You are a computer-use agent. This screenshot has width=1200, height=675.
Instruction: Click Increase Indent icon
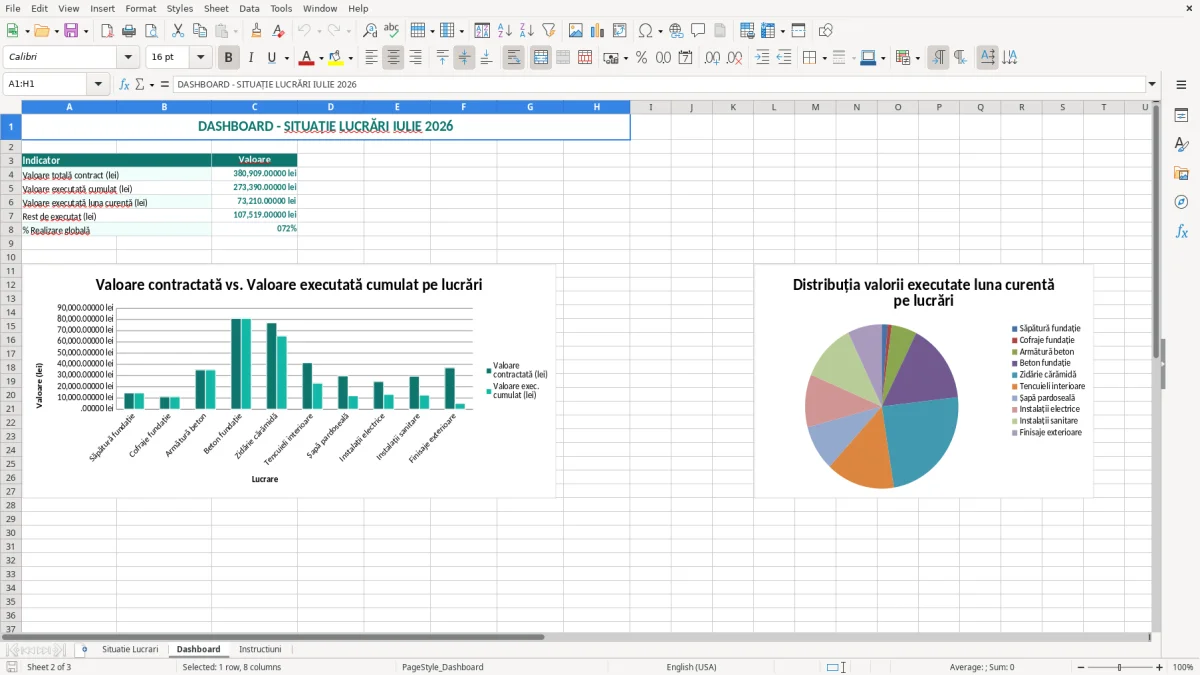pos(762,58)
